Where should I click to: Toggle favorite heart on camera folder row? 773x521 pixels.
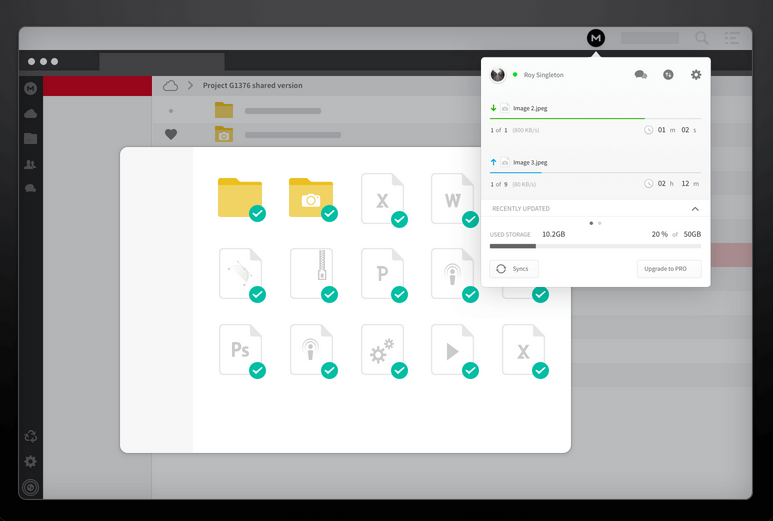click(x=171, y=134)
